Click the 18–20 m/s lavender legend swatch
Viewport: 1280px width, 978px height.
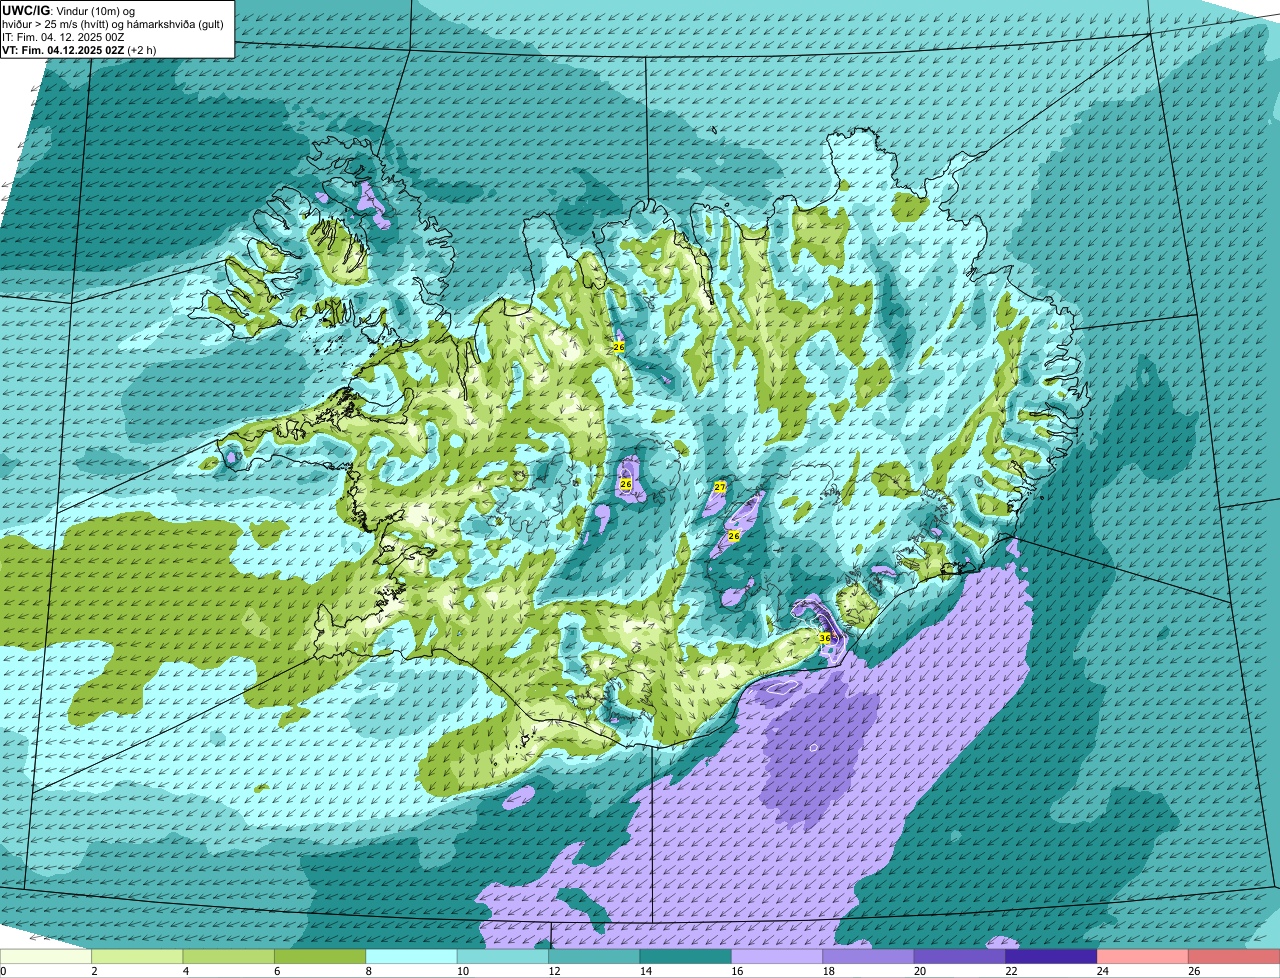(869, 957)
